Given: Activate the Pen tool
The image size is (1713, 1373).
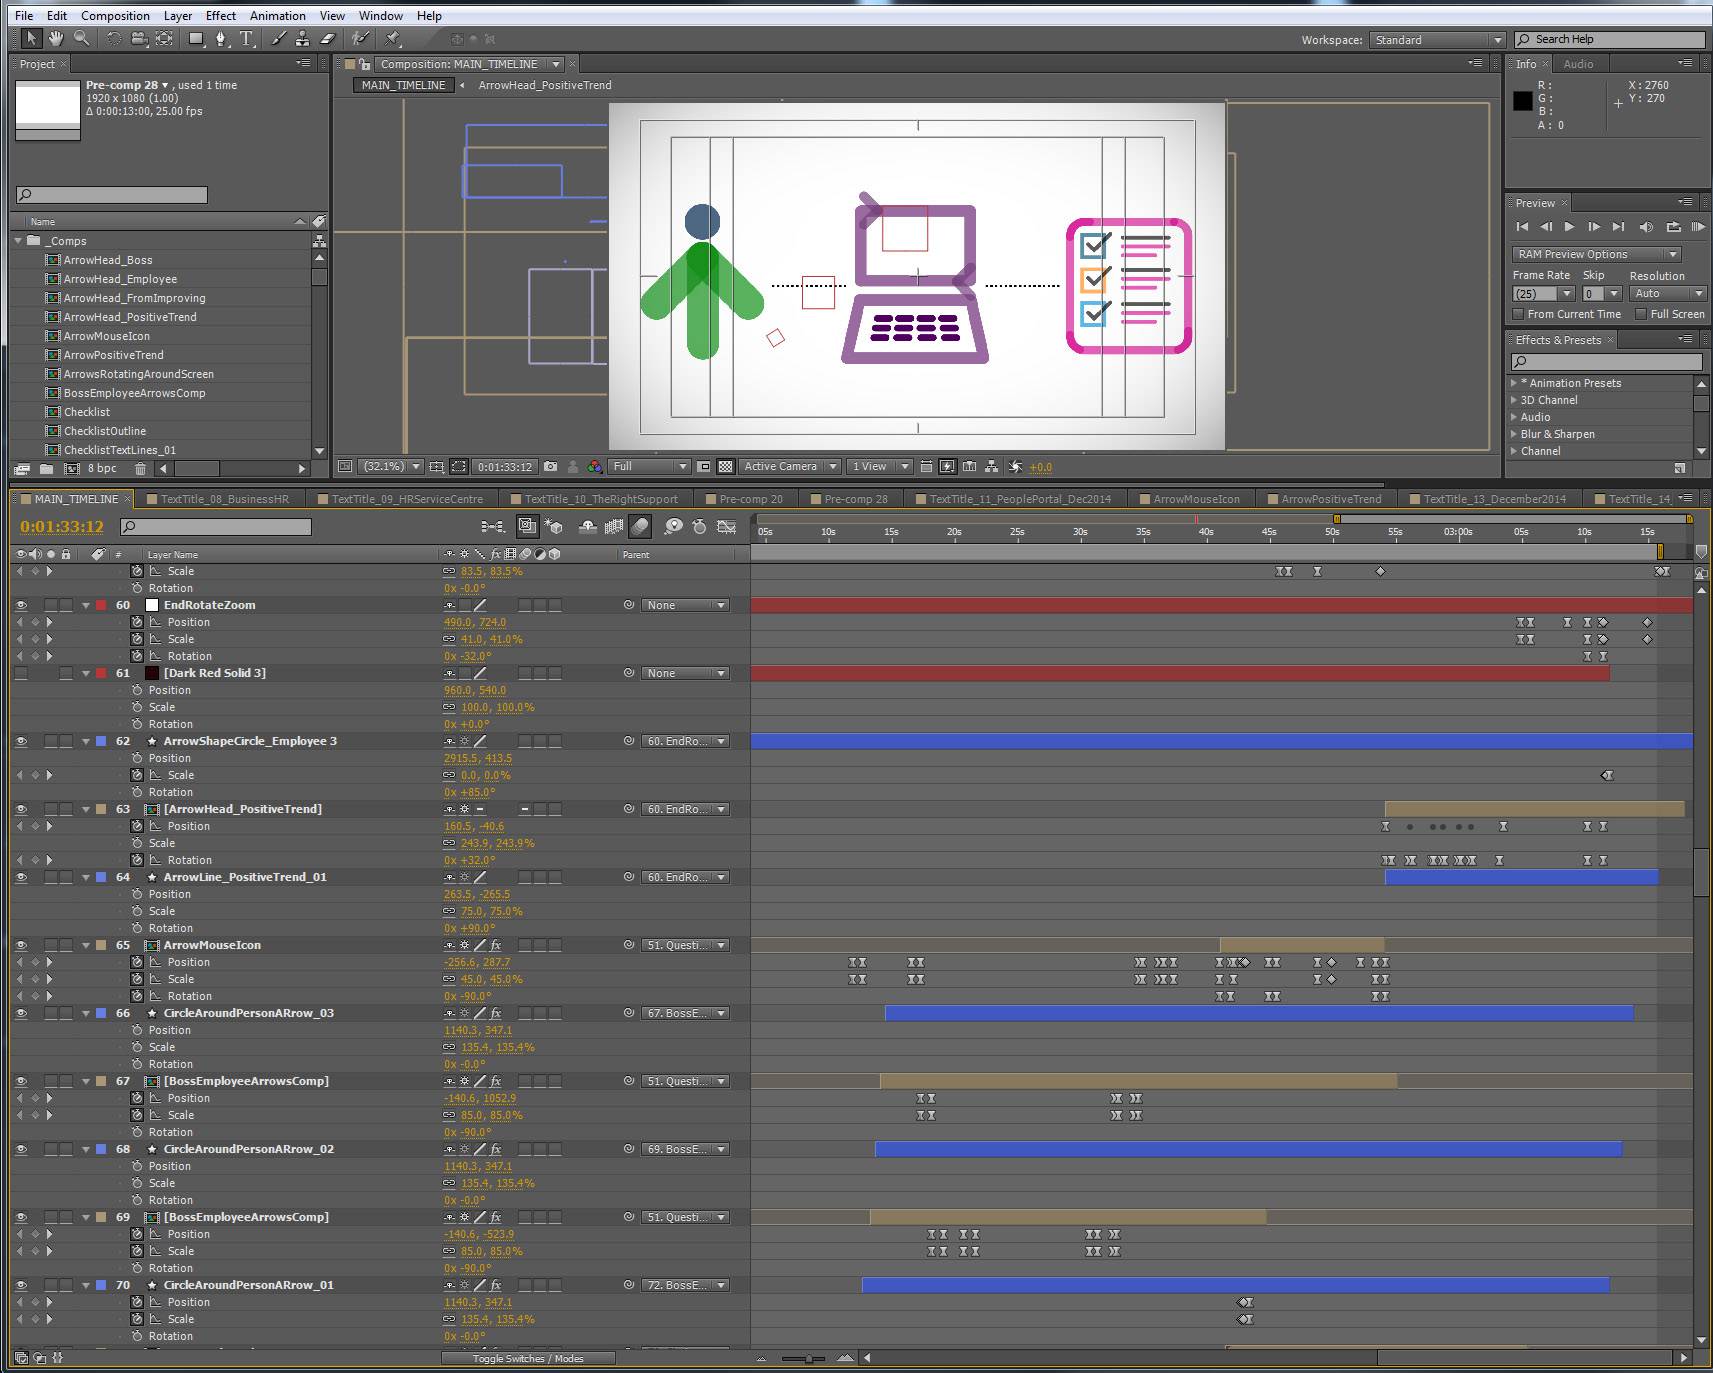Looking at the screenshot, I should click(x=221, y=40).
